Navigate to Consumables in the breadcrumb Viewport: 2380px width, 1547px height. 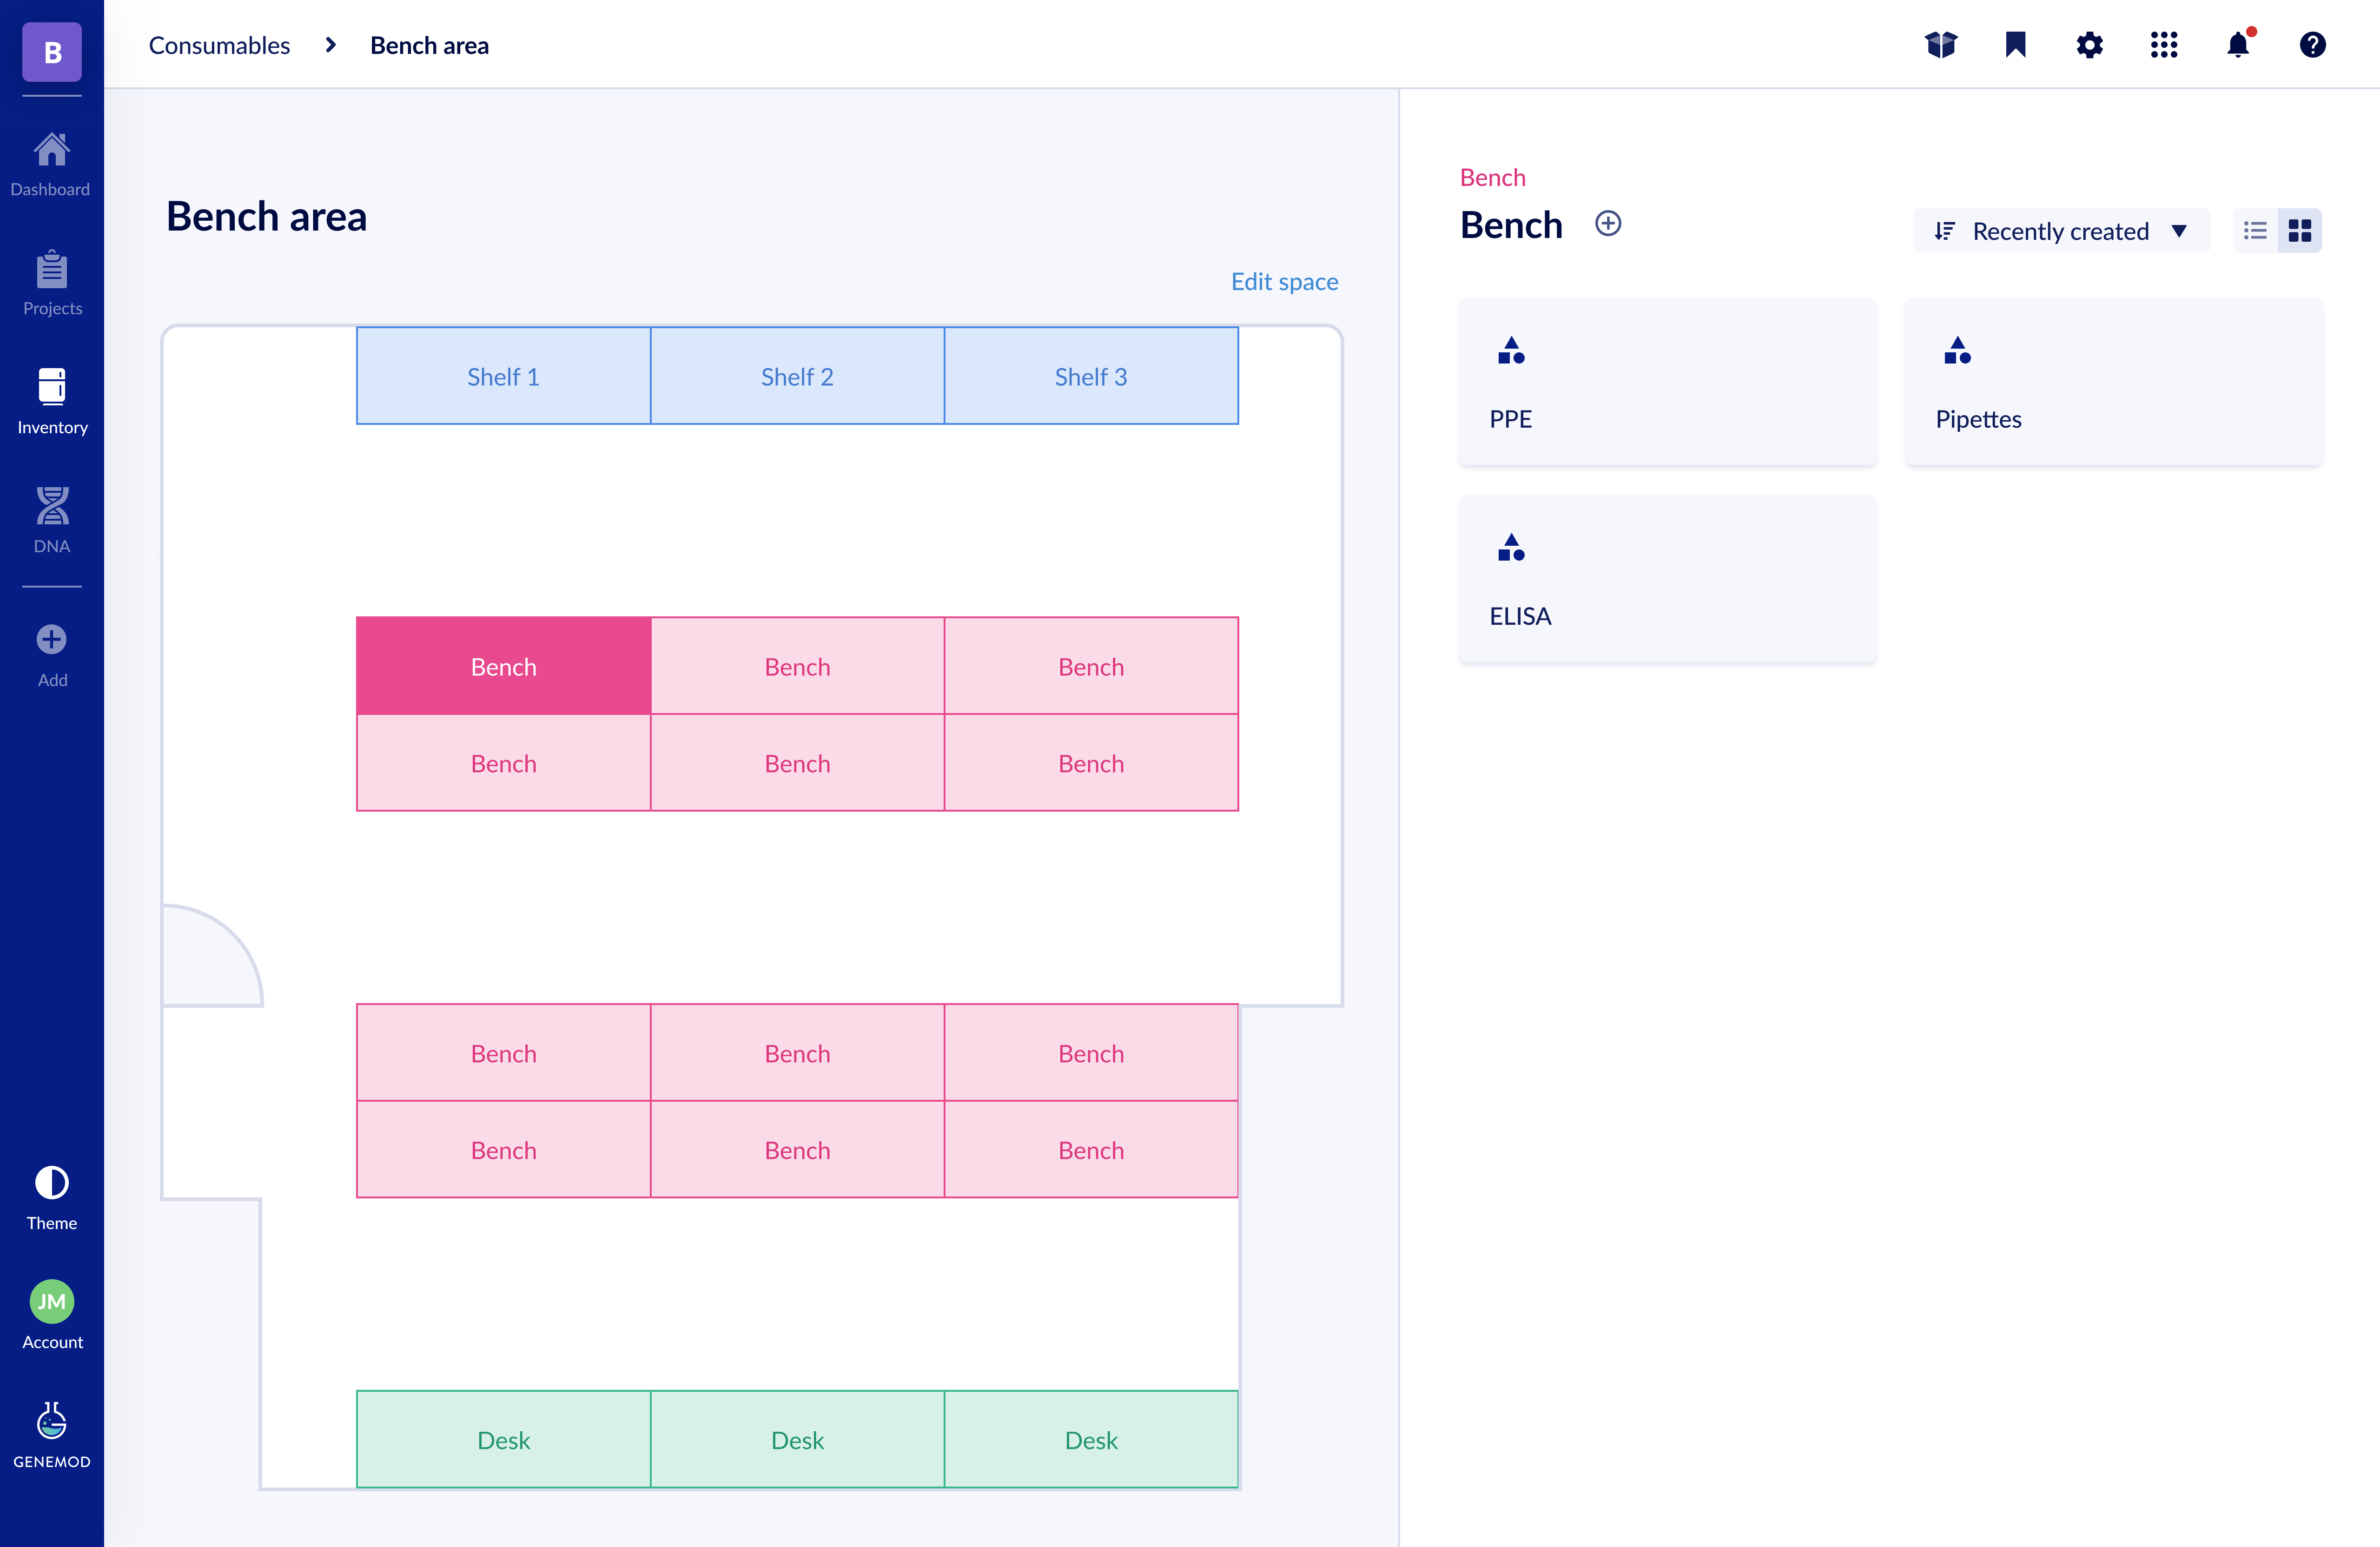(219, 45)
